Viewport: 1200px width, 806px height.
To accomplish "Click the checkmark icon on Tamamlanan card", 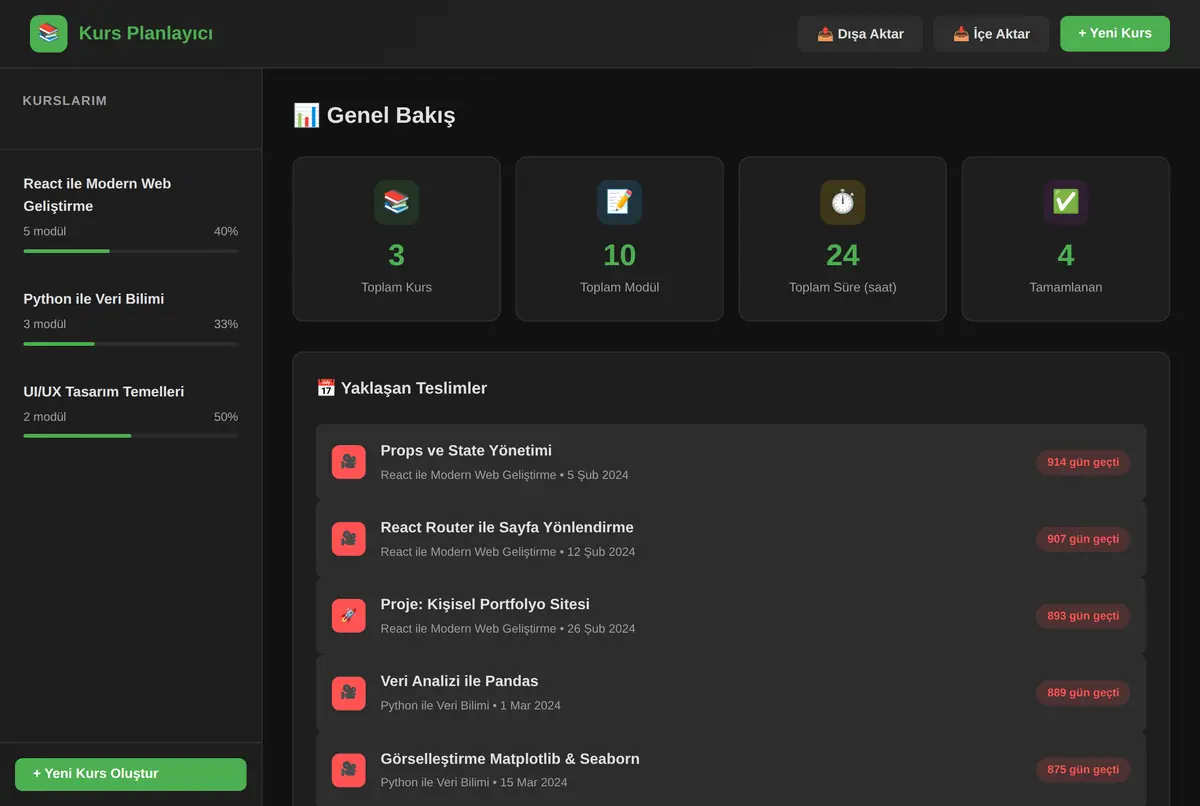I will coord(1066,202).
